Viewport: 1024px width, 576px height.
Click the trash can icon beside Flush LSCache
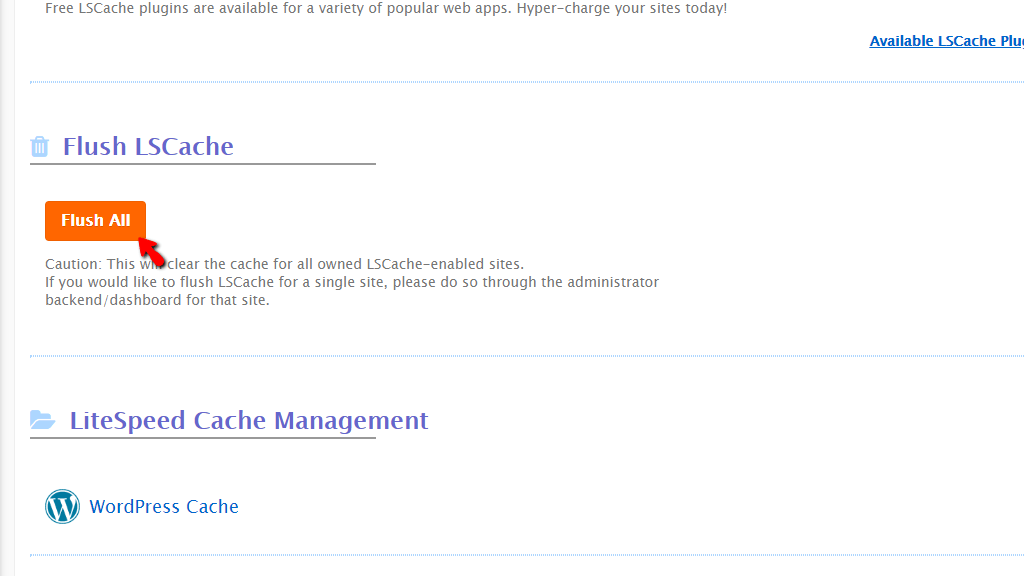(40, 147)
